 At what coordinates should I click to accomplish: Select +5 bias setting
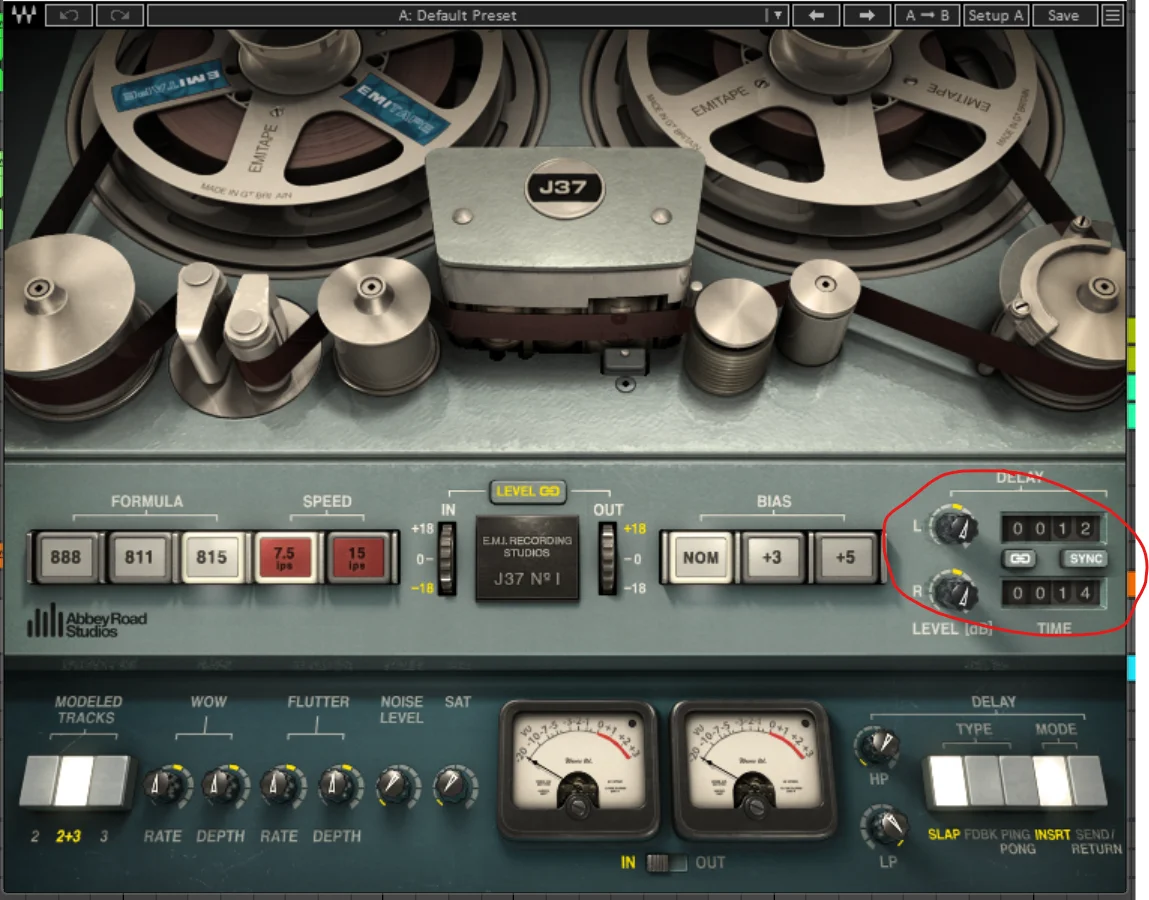point(846,557)
